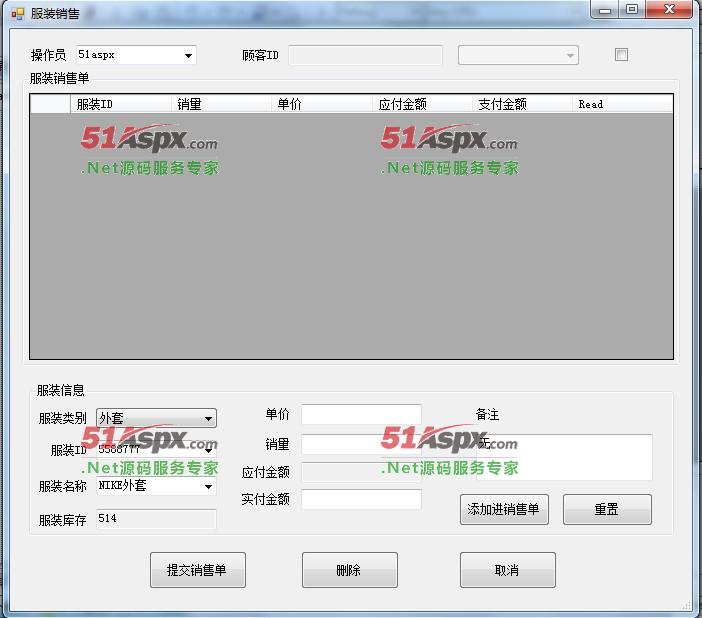Screen dimensions: 702x618
Task: Click the 重置 button
Action: 607,509
